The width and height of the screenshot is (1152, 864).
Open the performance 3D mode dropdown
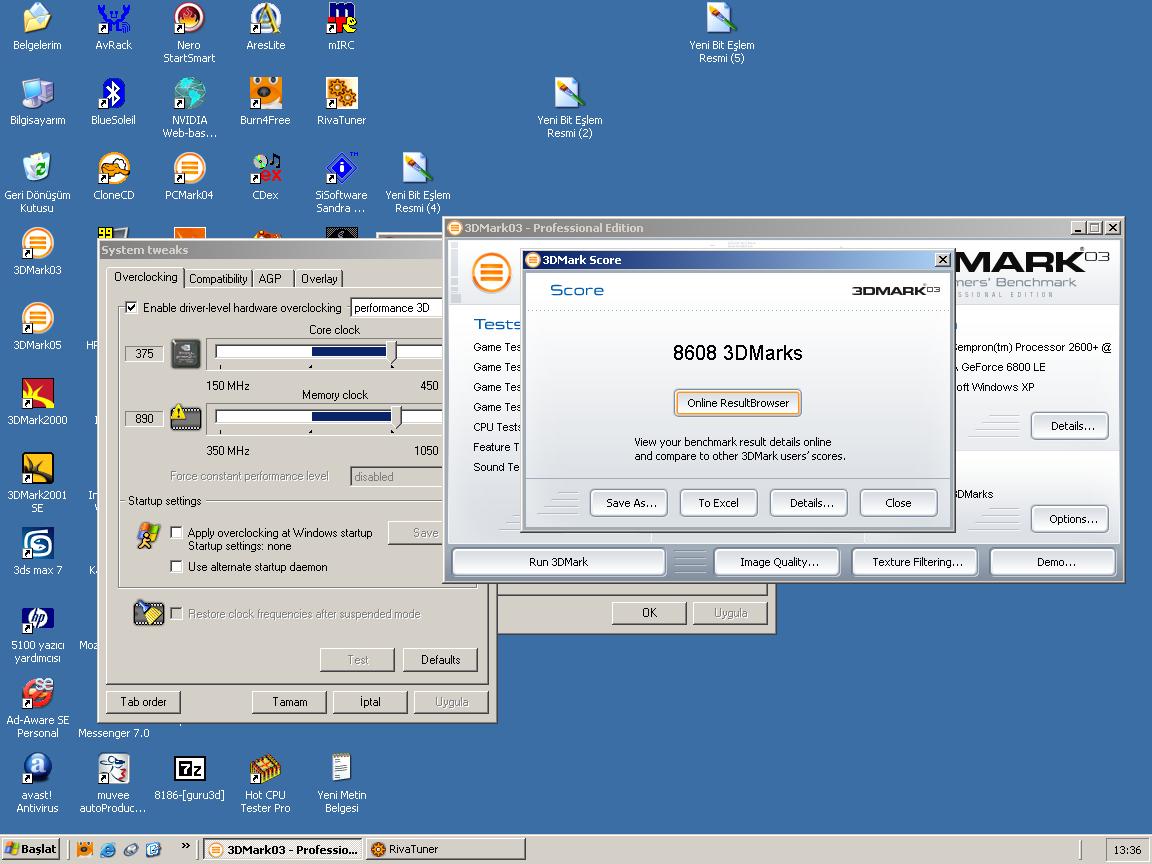396,308
